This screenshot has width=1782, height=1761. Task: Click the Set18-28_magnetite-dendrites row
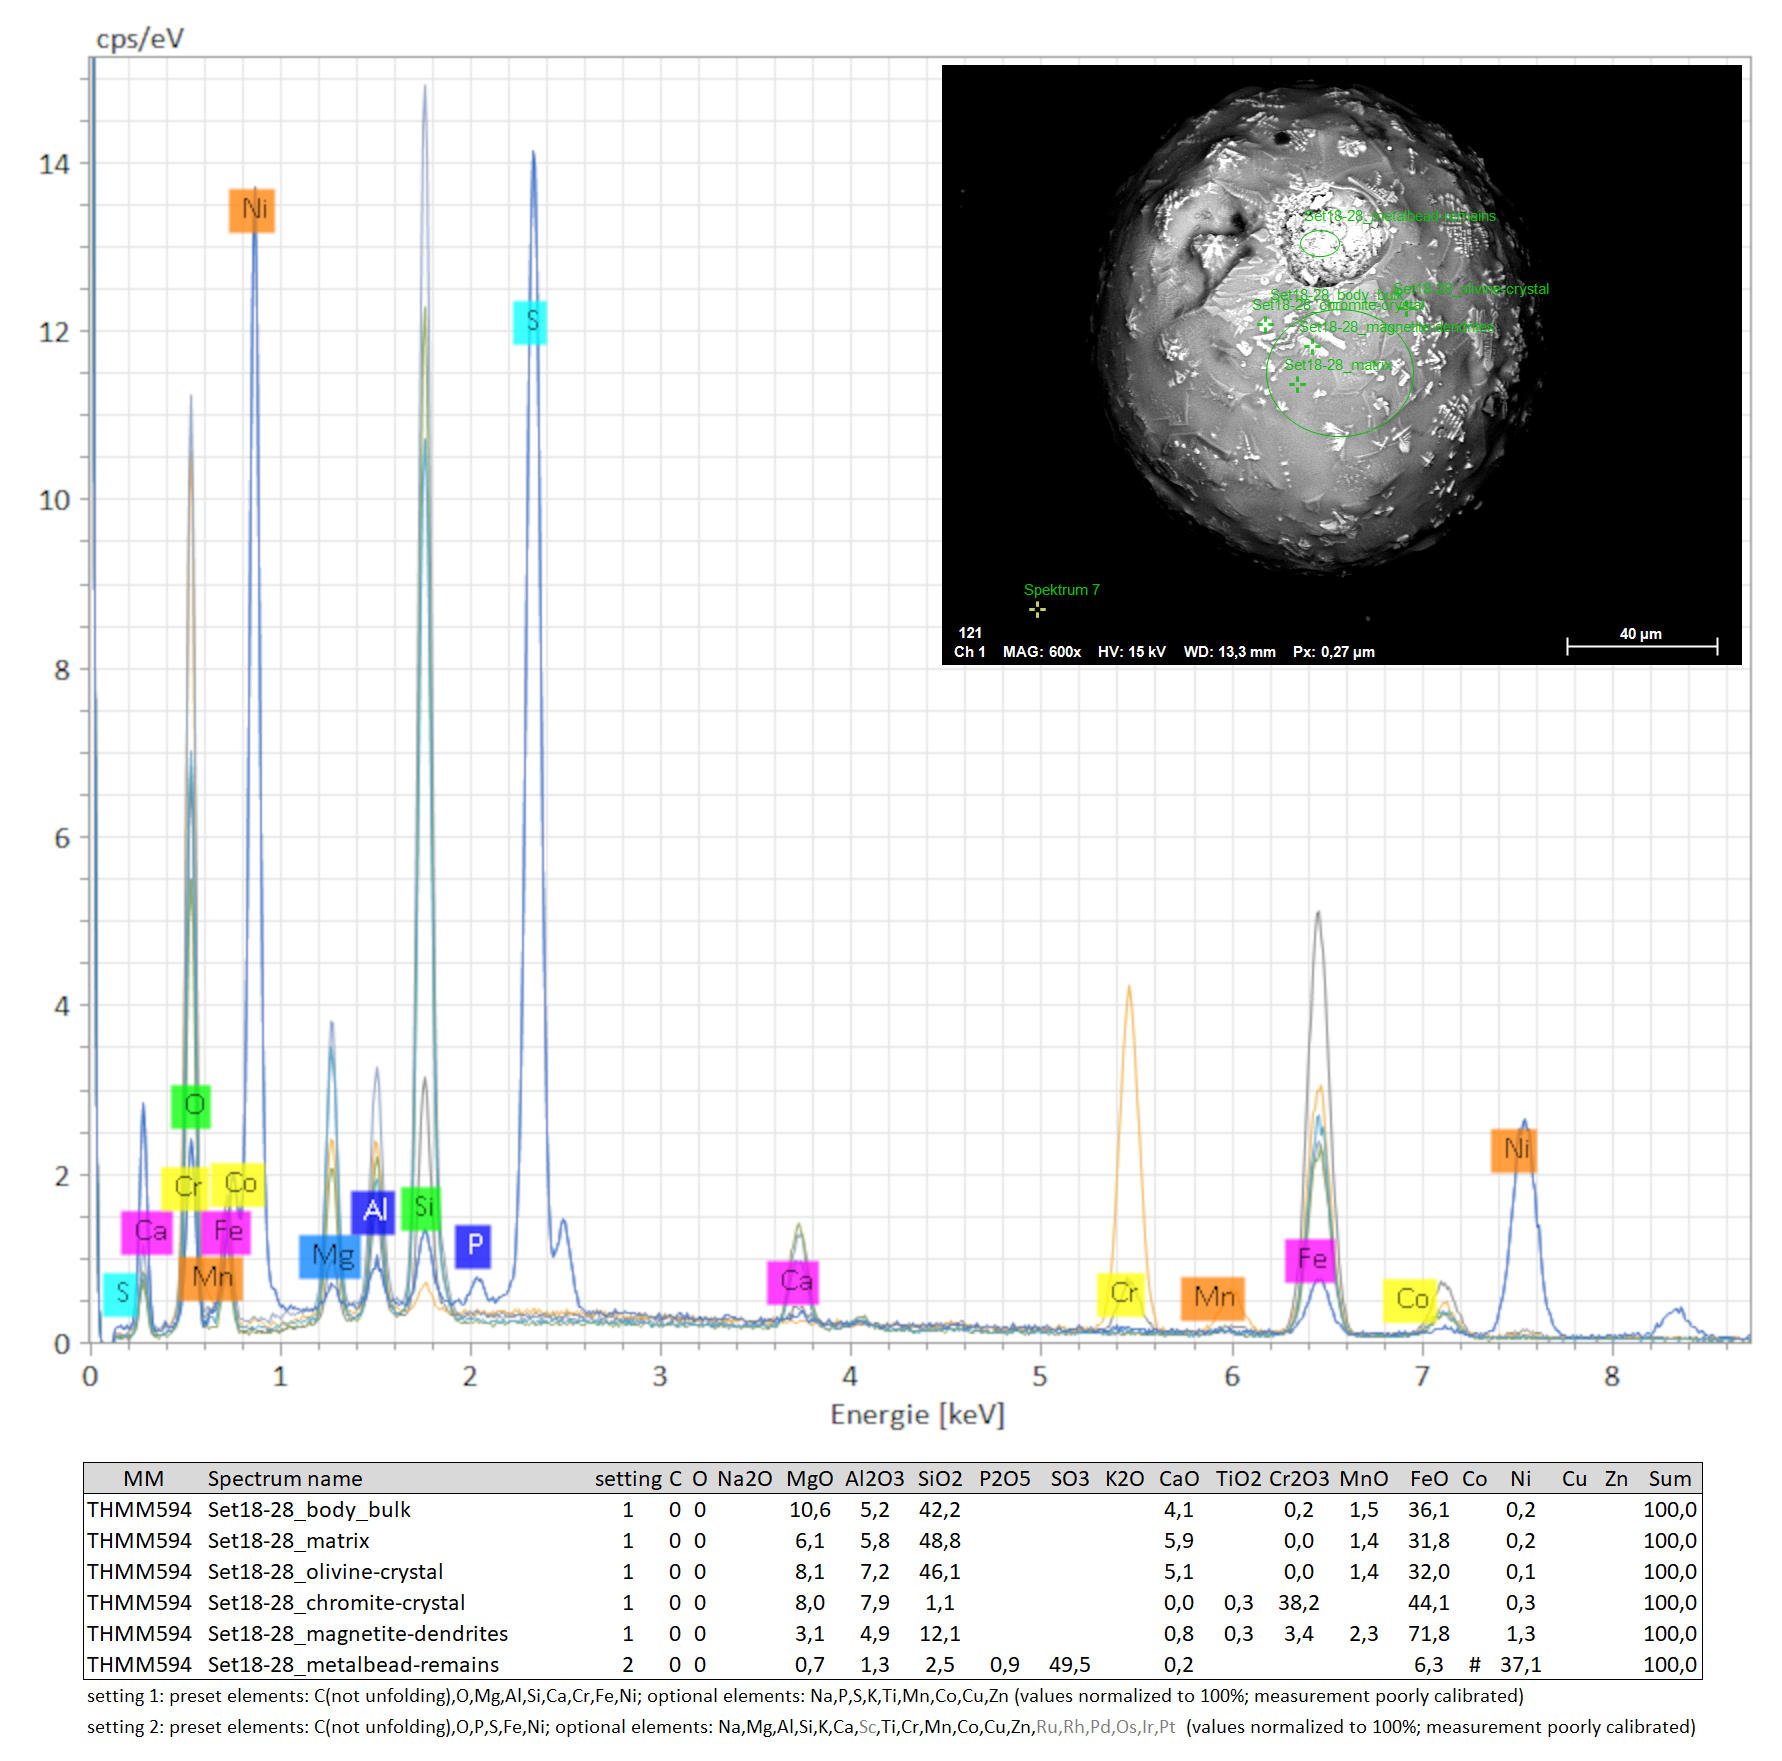point(357,1633)
